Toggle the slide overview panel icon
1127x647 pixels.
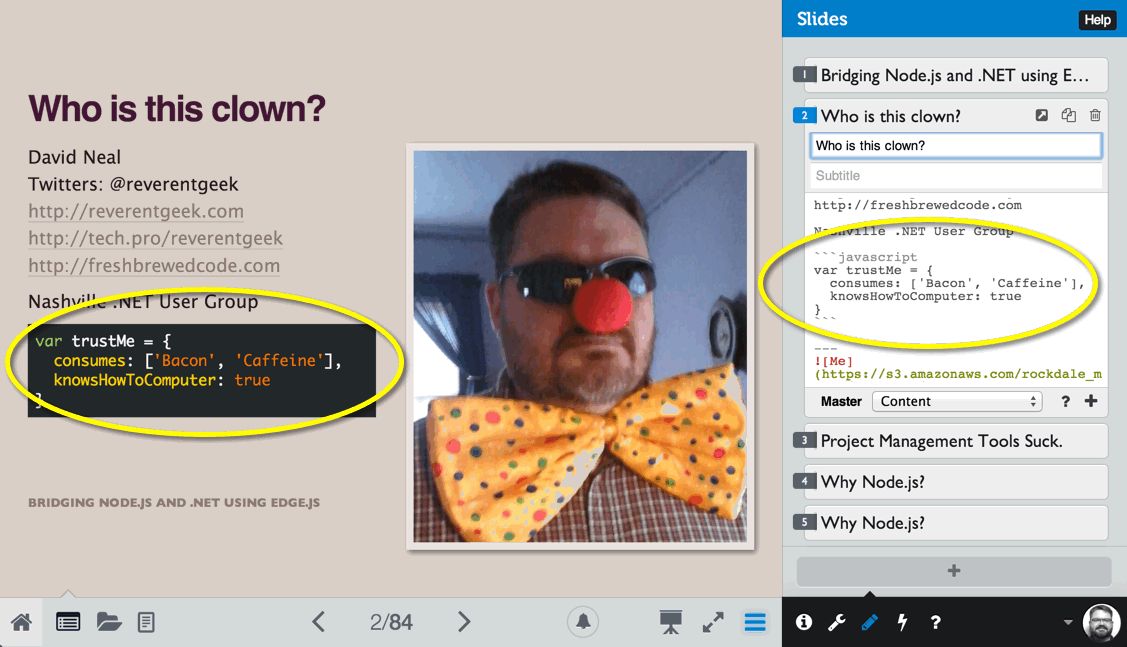67,622
